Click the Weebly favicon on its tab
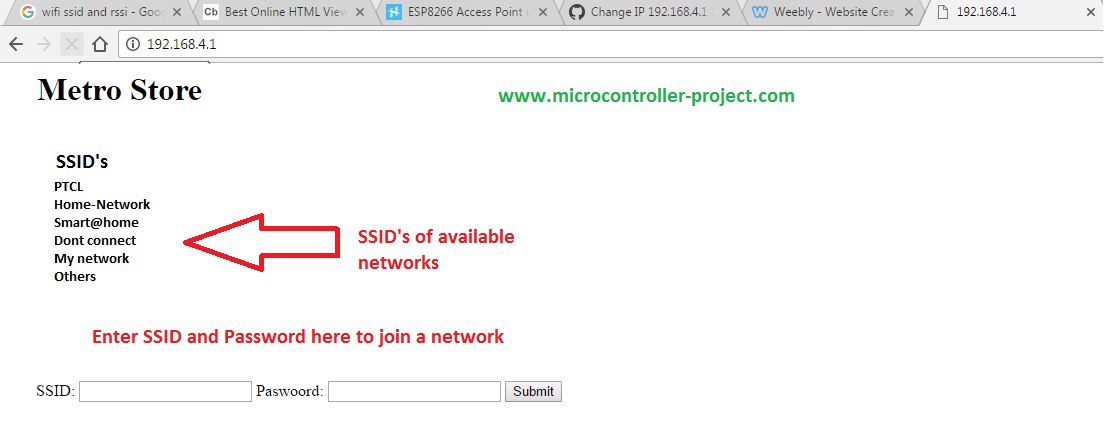Screen dimensions: 1107x431 coord(760,12)
